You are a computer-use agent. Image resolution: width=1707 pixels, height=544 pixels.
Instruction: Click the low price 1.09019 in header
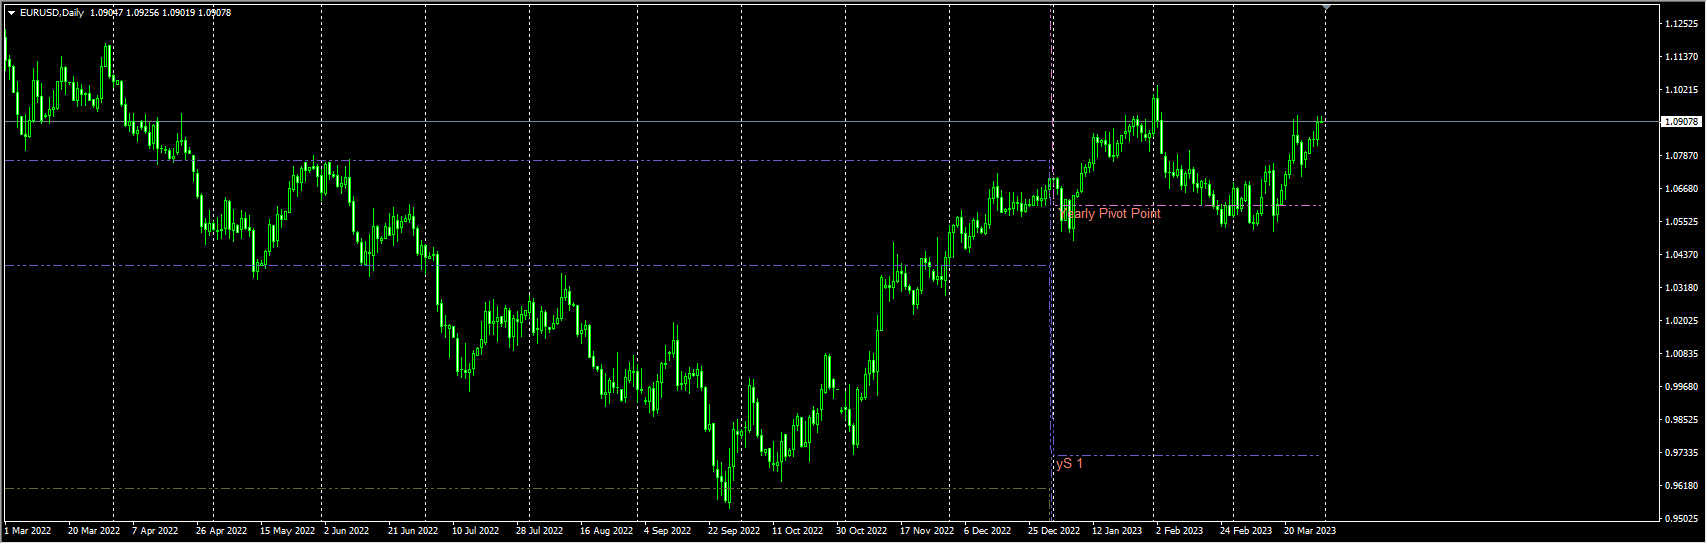click(179, 13)
